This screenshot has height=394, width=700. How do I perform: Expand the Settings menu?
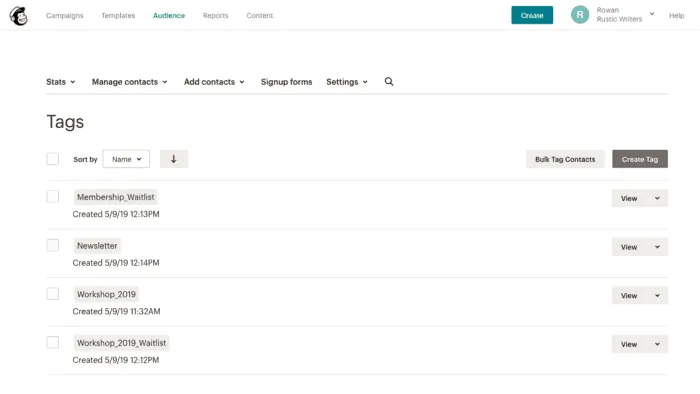pyautogui.click(x=347, y=82)
